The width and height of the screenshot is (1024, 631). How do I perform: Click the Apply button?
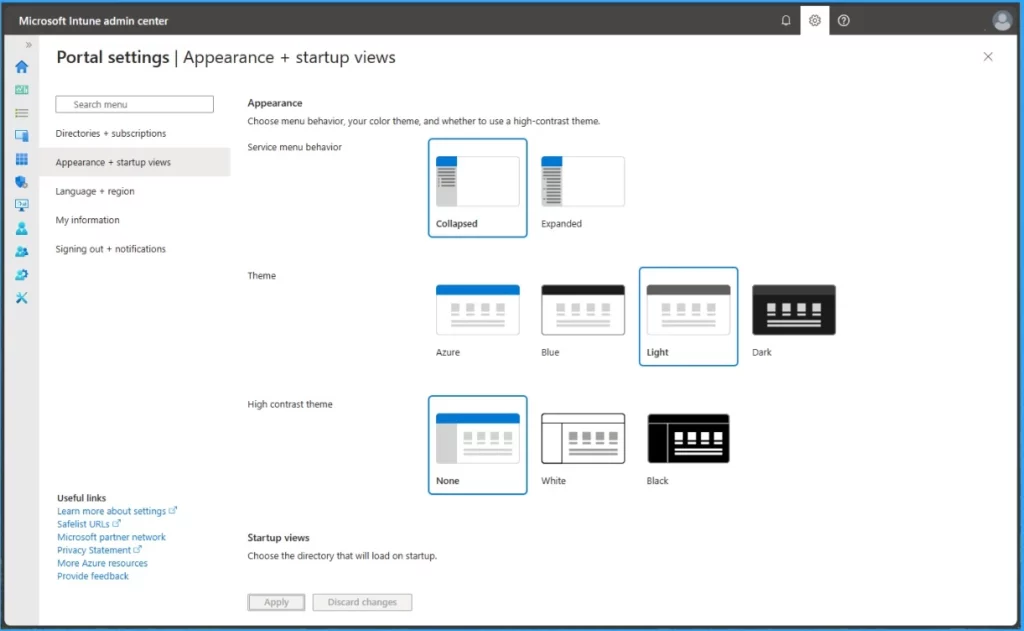tap(276, 602)
